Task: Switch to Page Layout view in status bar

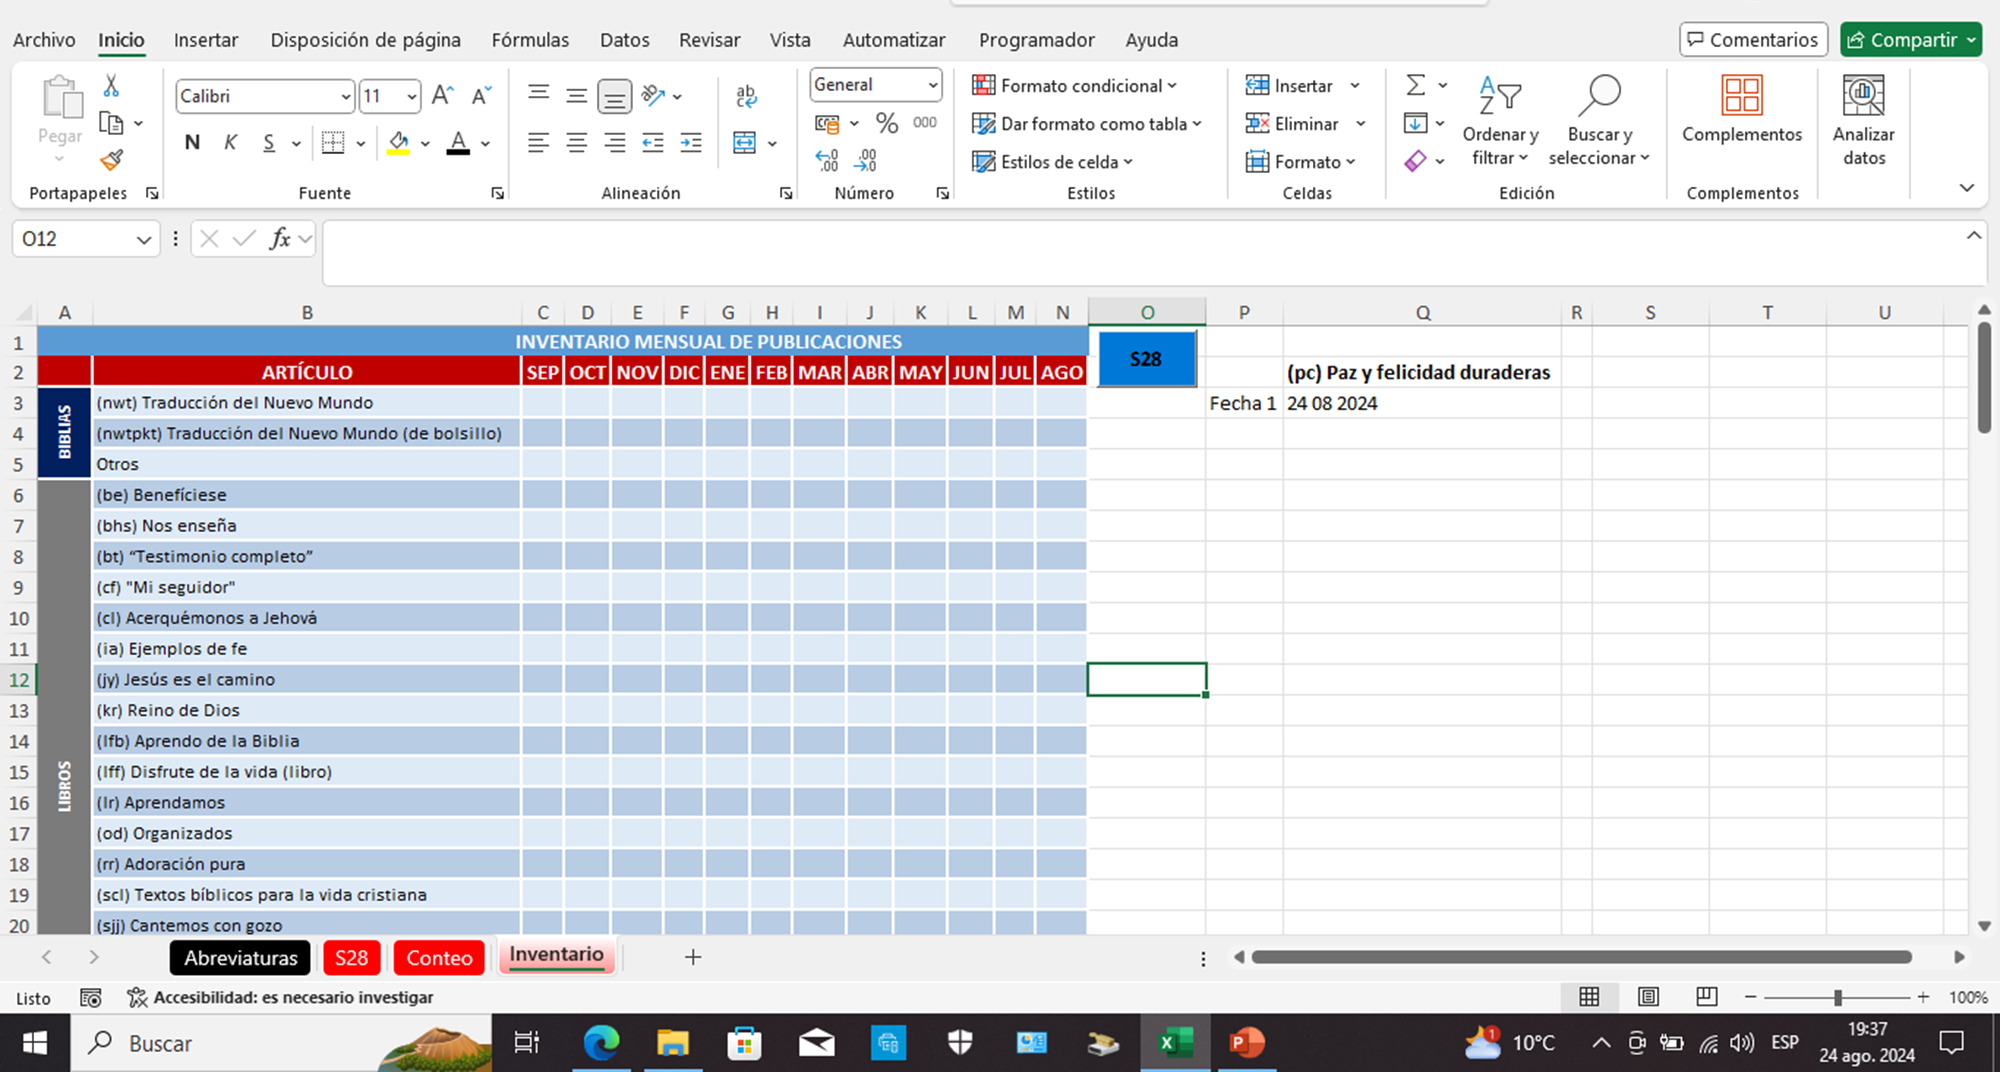Action: 1648,997
